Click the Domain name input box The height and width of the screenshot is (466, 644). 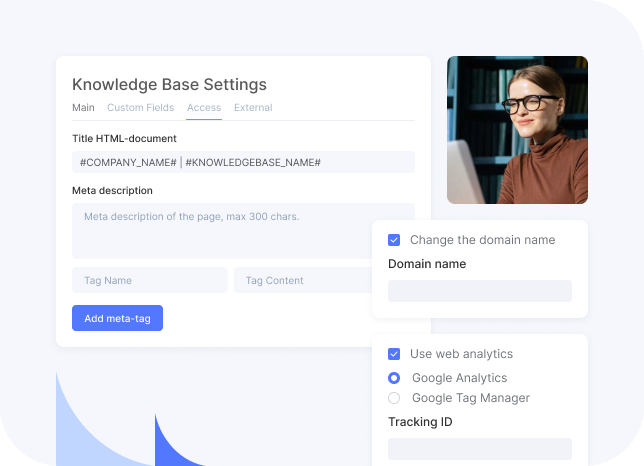tap(479, 291)
